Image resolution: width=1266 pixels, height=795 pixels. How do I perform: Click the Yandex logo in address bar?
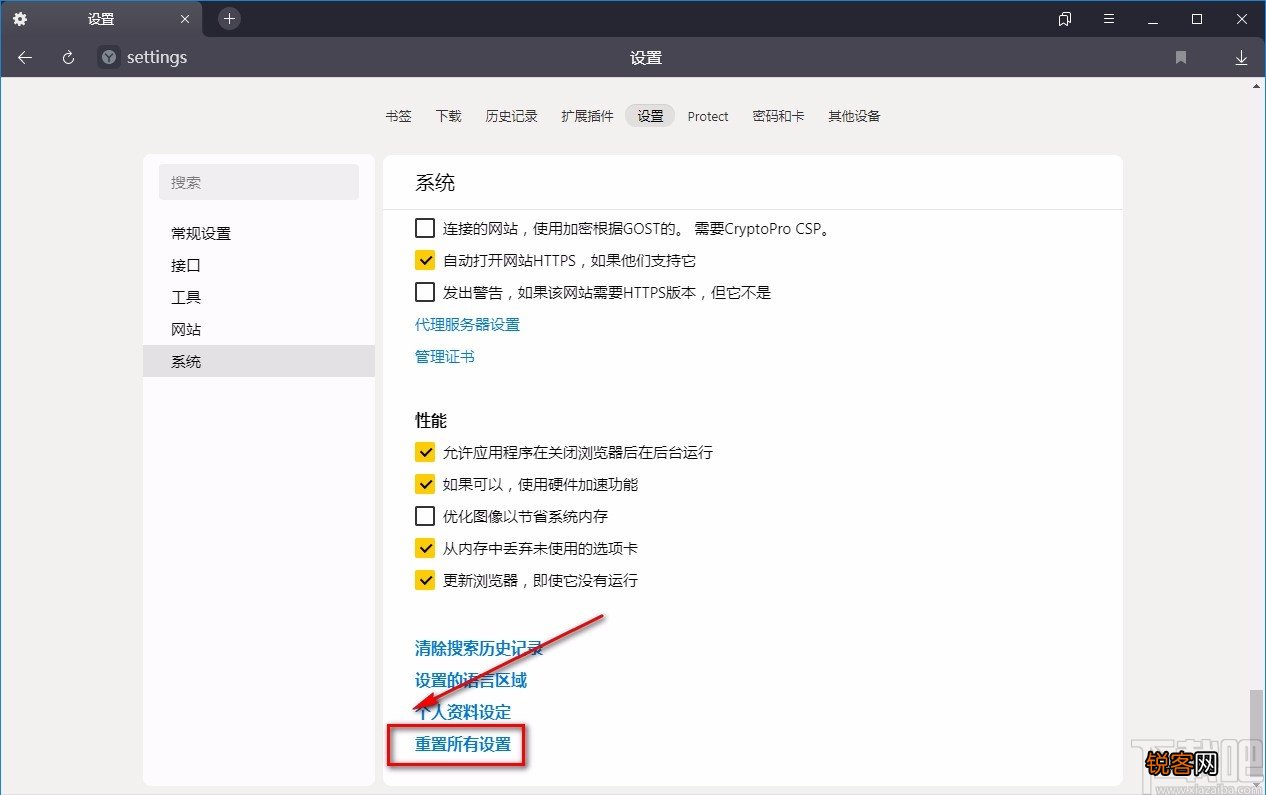[x=108, y=58]
